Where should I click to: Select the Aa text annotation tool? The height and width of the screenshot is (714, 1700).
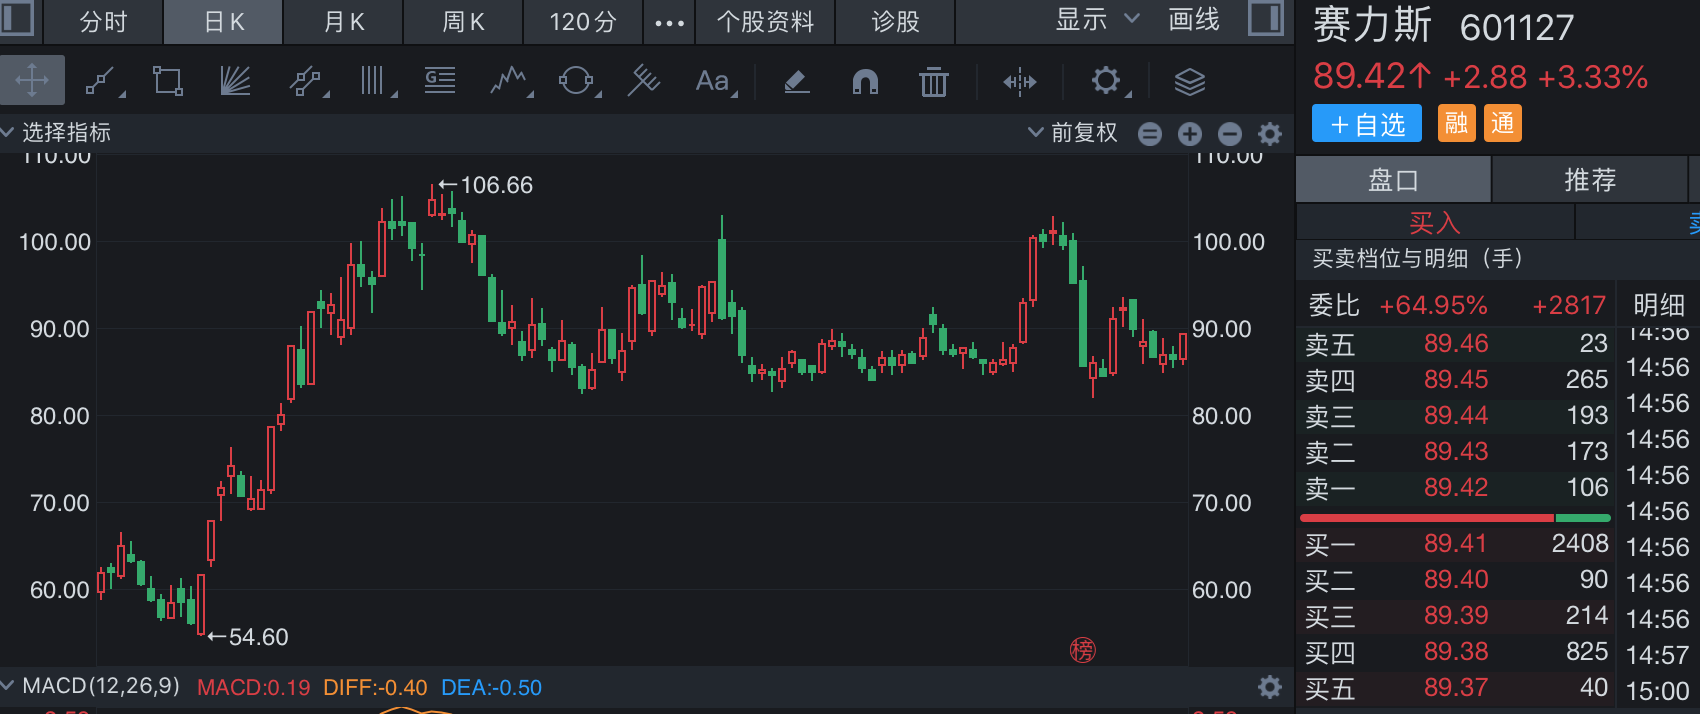(x=714, y=81)
